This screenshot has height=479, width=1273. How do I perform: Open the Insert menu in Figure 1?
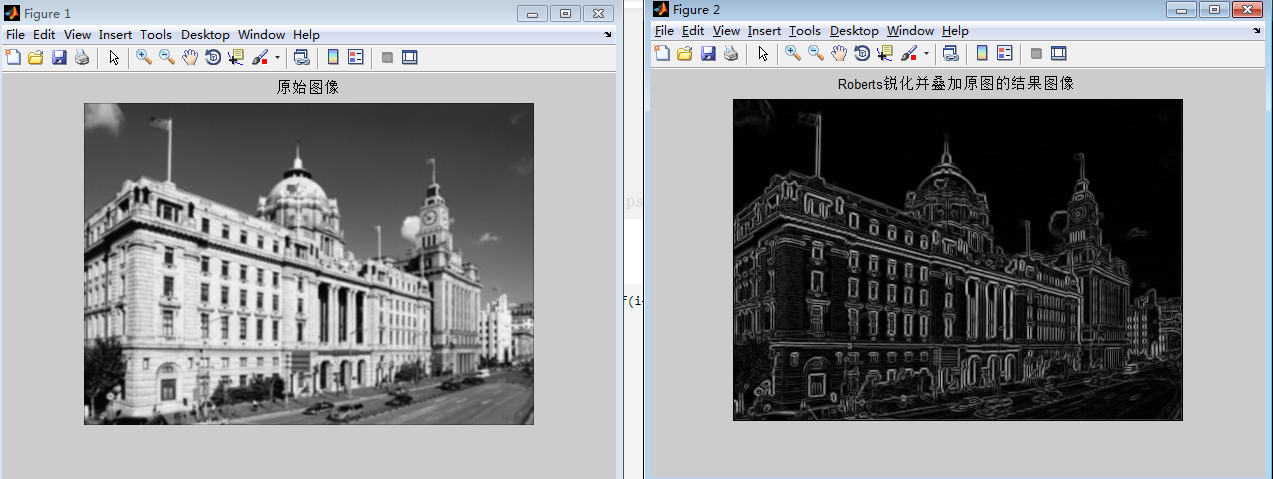click(x=115, y=35)
